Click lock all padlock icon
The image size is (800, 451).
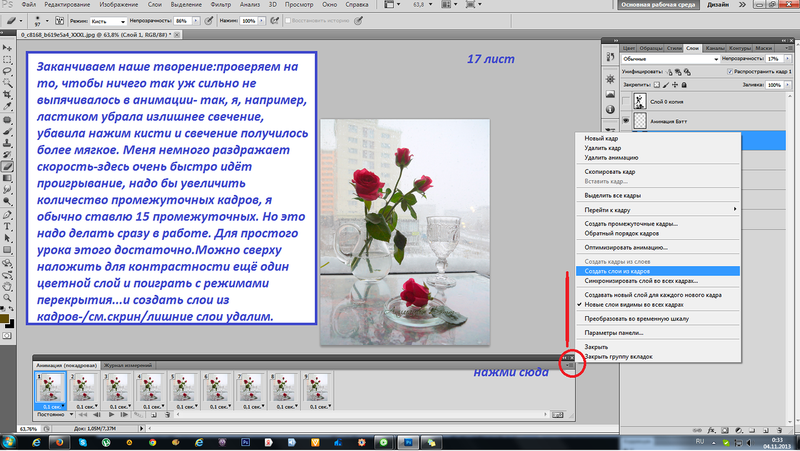pos(684,85)
